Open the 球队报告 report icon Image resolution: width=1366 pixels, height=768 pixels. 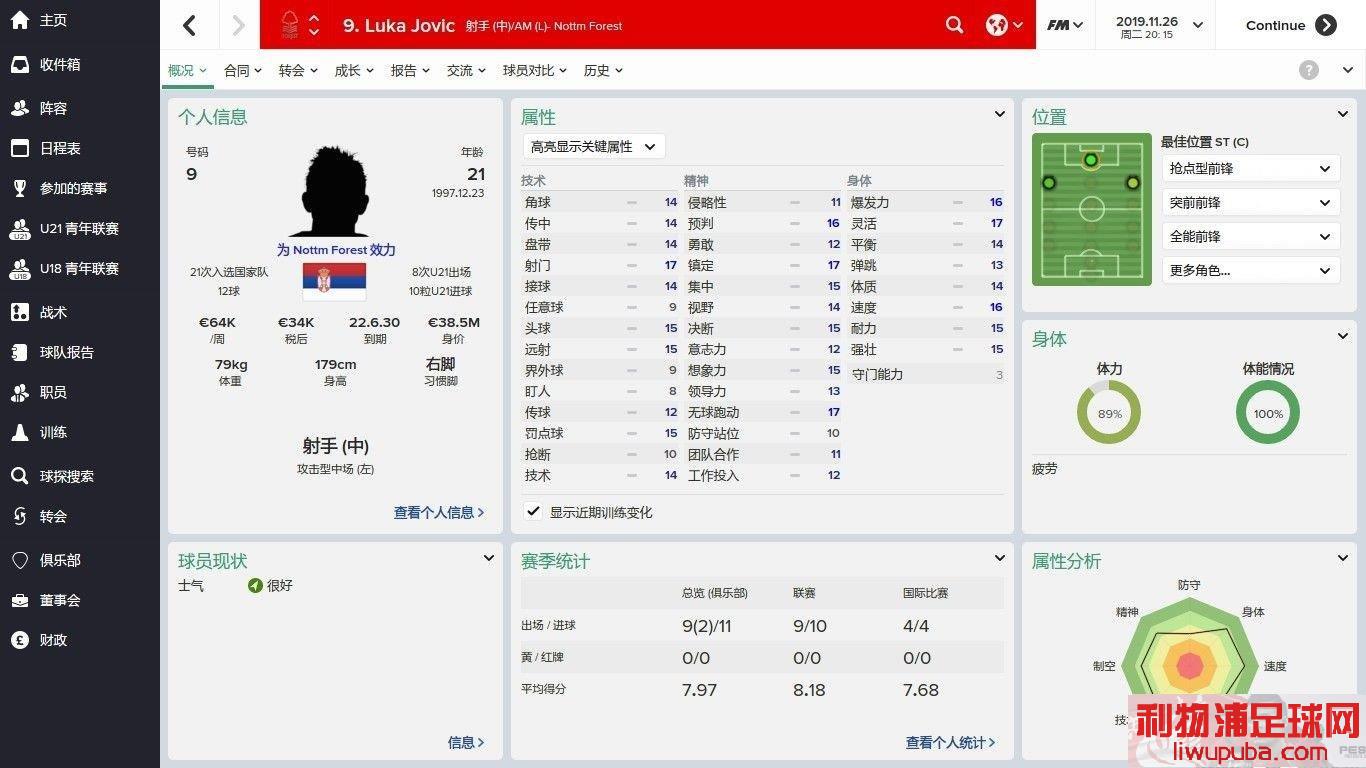click(20, 352)
